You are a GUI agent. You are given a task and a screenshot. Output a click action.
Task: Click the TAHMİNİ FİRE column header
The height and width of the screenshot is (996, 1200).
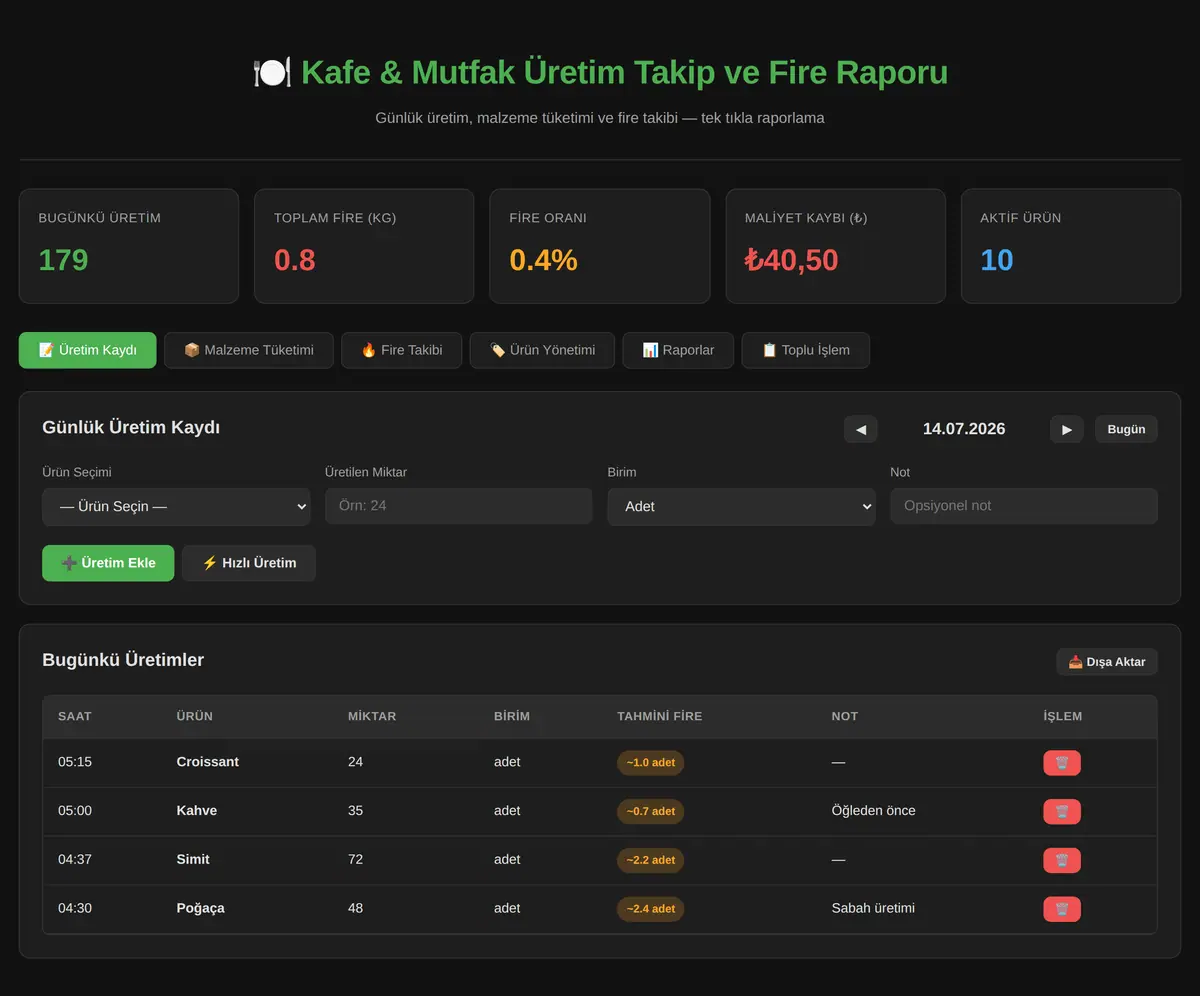point(660,716)
